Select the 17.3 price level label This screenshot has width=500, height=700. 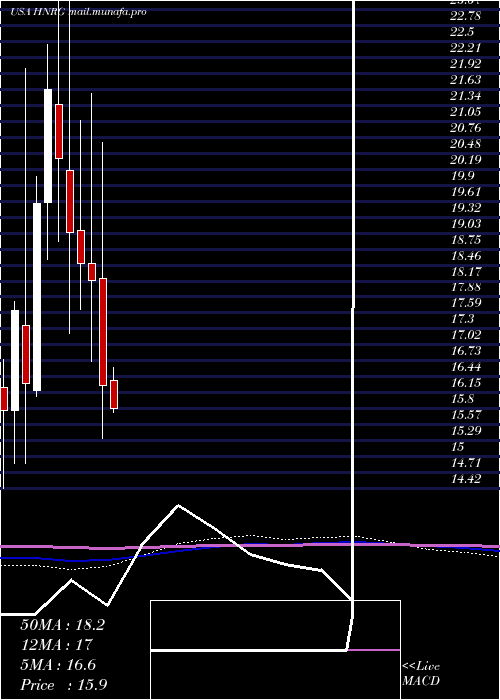[462, 319]
